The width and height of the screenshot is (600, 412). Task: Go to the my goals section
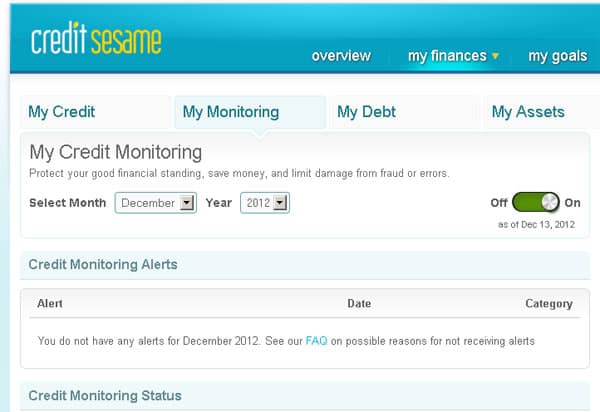pyautogui.click(x=557, y=56)
